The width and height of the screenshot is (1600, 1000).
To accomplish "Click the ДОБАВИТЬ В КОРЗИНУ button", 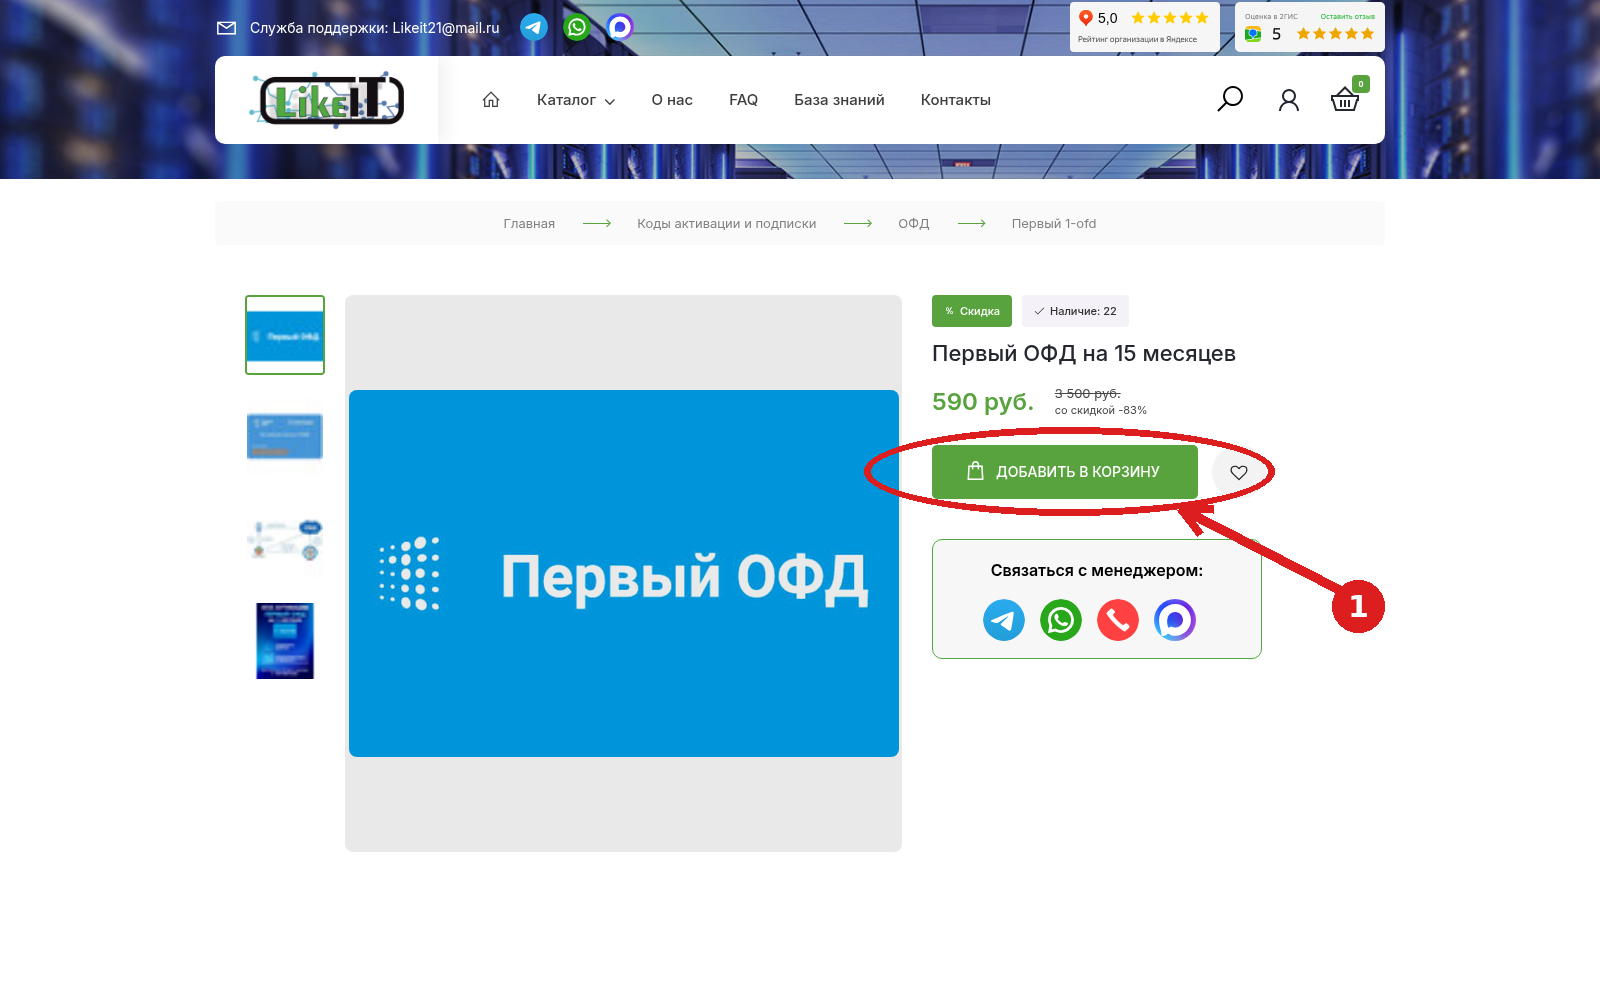I will tap(1065, 472).
